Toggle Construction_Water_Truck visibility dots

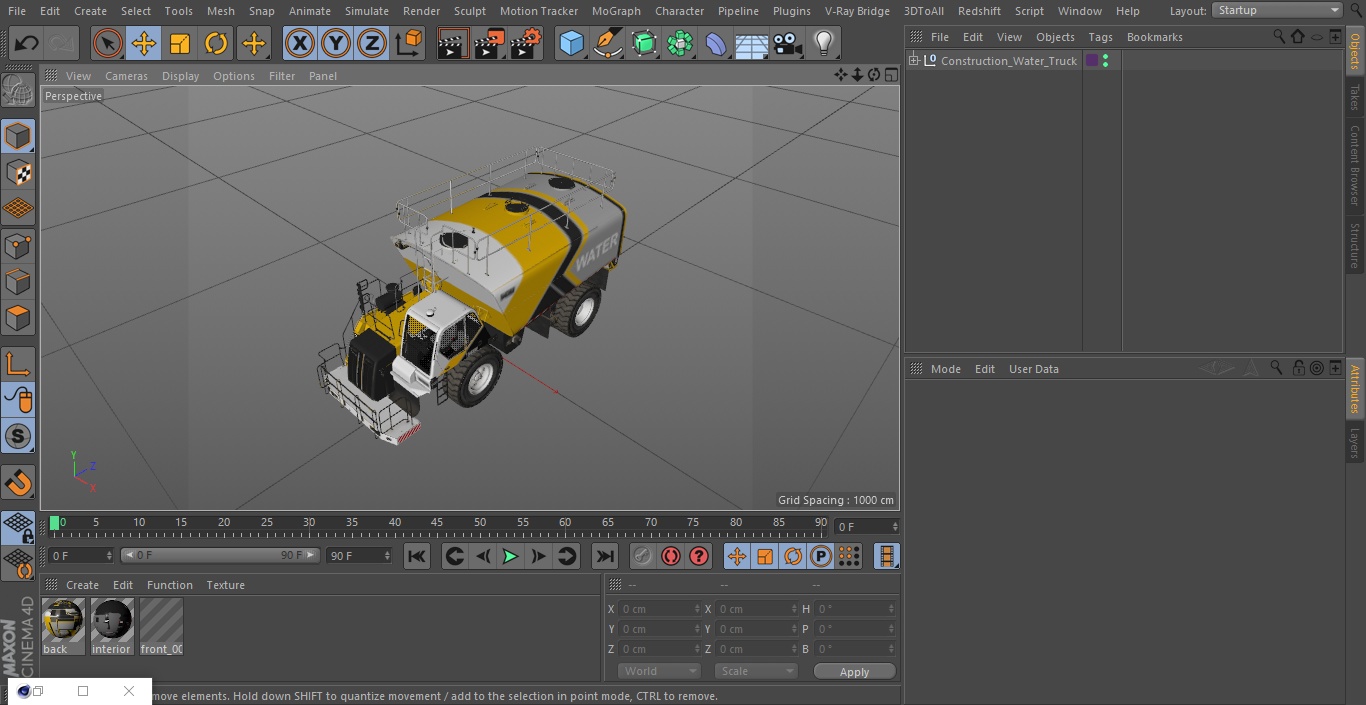[x=1105, y=61]
